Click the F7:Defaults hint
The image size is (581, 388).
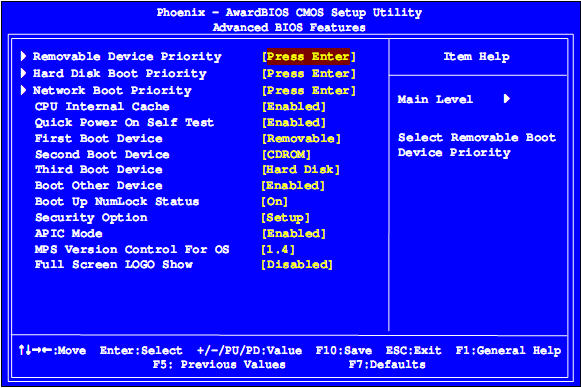pos(387,365)
